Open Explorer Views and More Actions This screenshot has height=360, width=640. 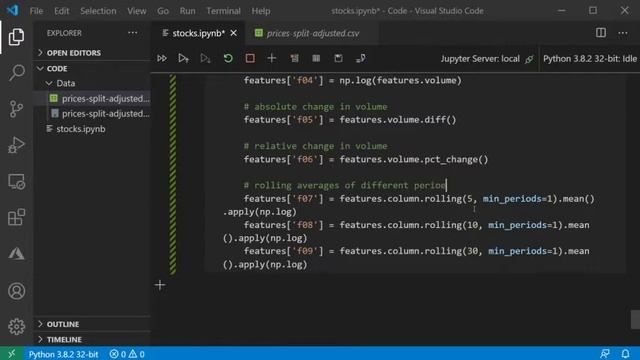point(133,33)
